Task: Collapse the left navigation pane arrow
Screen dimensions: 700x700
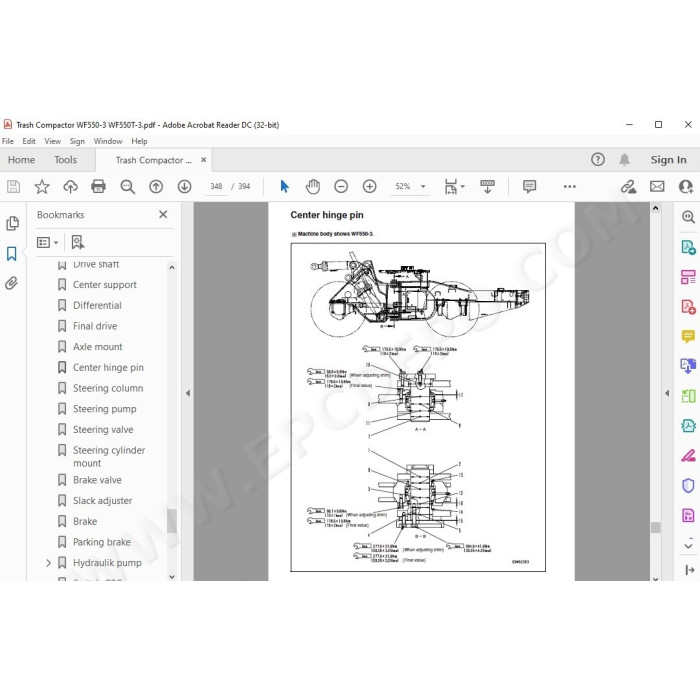Action: click(x=188, y=393)
